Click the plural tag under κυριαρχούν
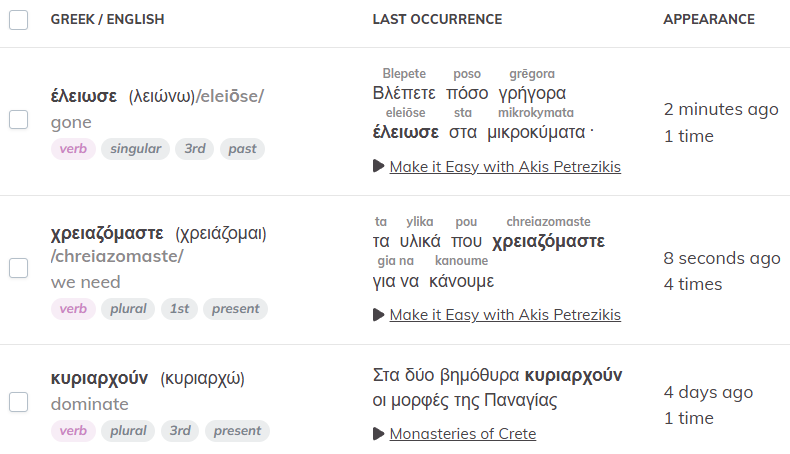 [x=128, y=430]
